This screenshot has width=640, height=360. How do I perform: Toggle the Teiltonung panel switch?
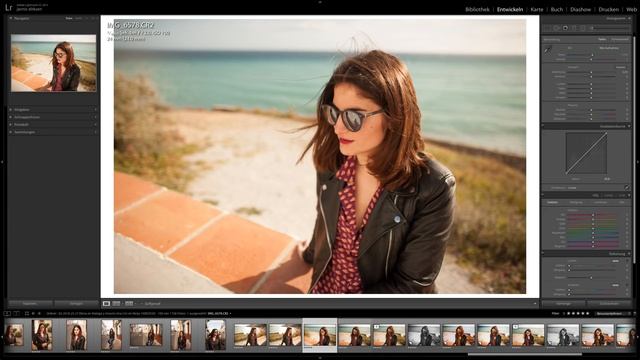(543, 253)
